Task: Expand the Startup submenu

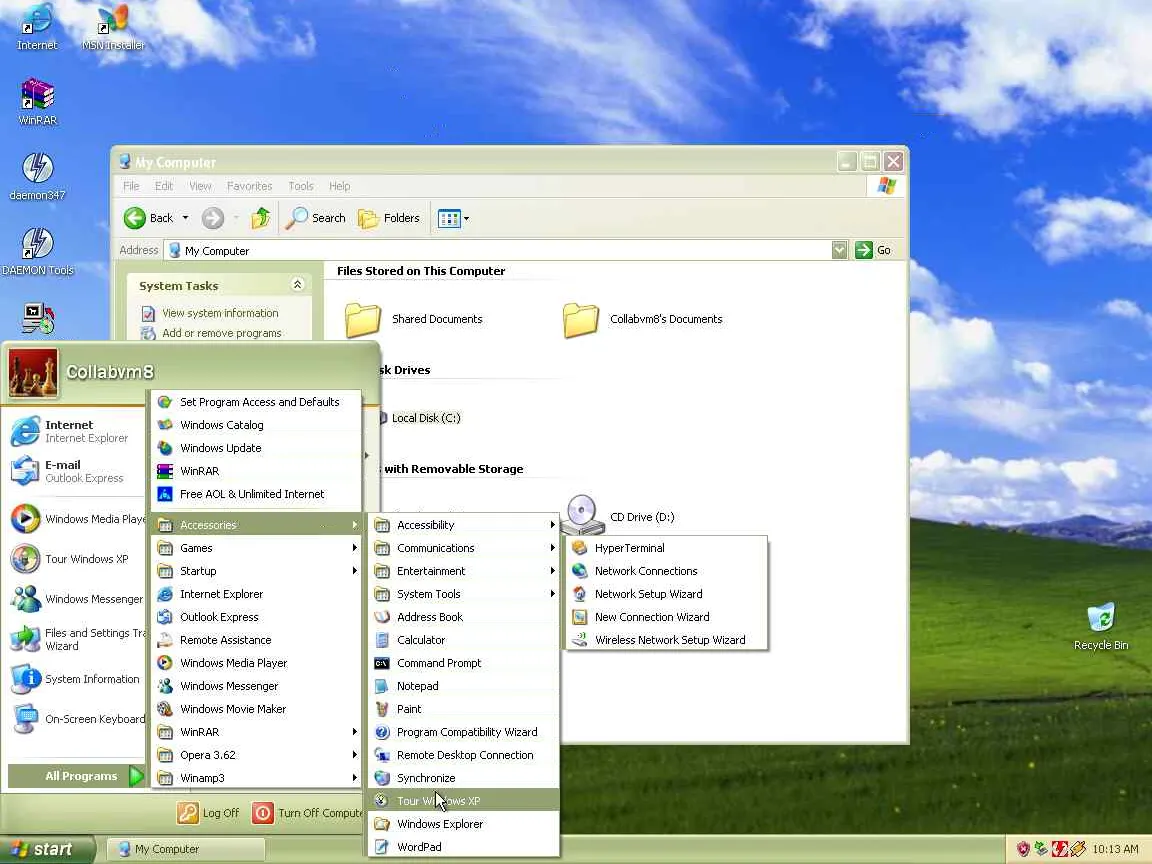Action: (x=256, y=571)
